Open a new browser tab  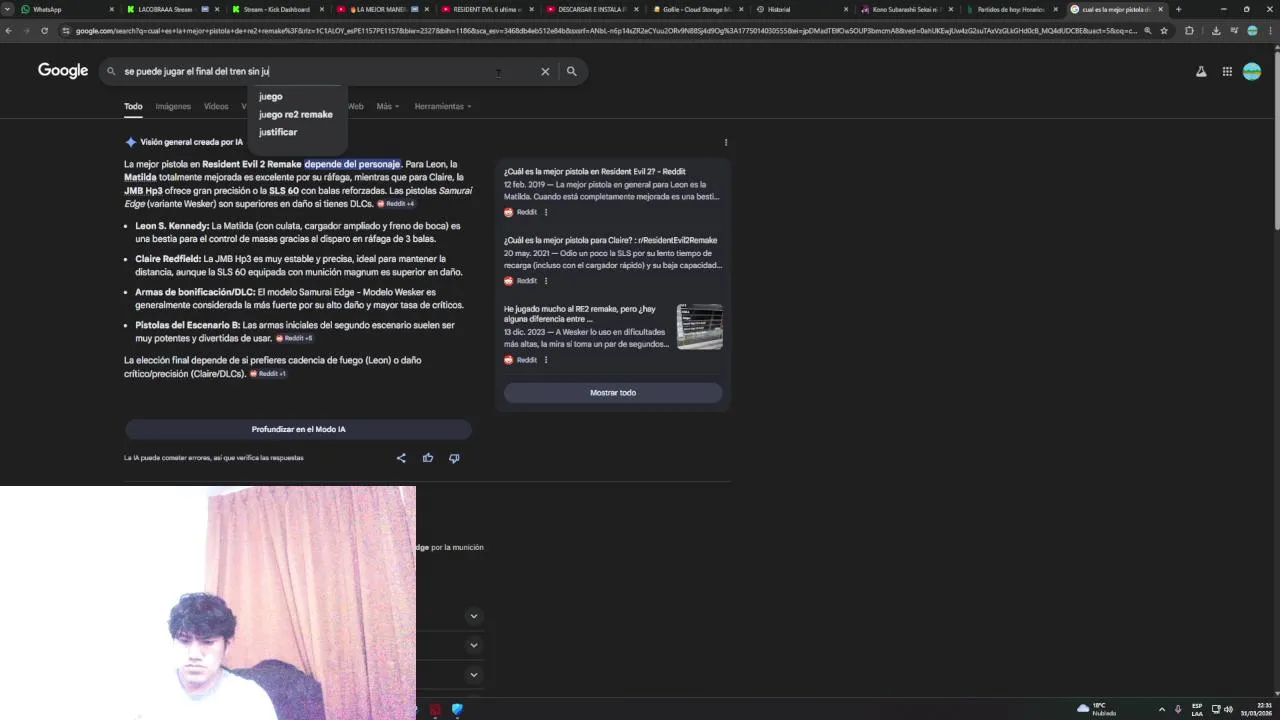pos(1178,9)
